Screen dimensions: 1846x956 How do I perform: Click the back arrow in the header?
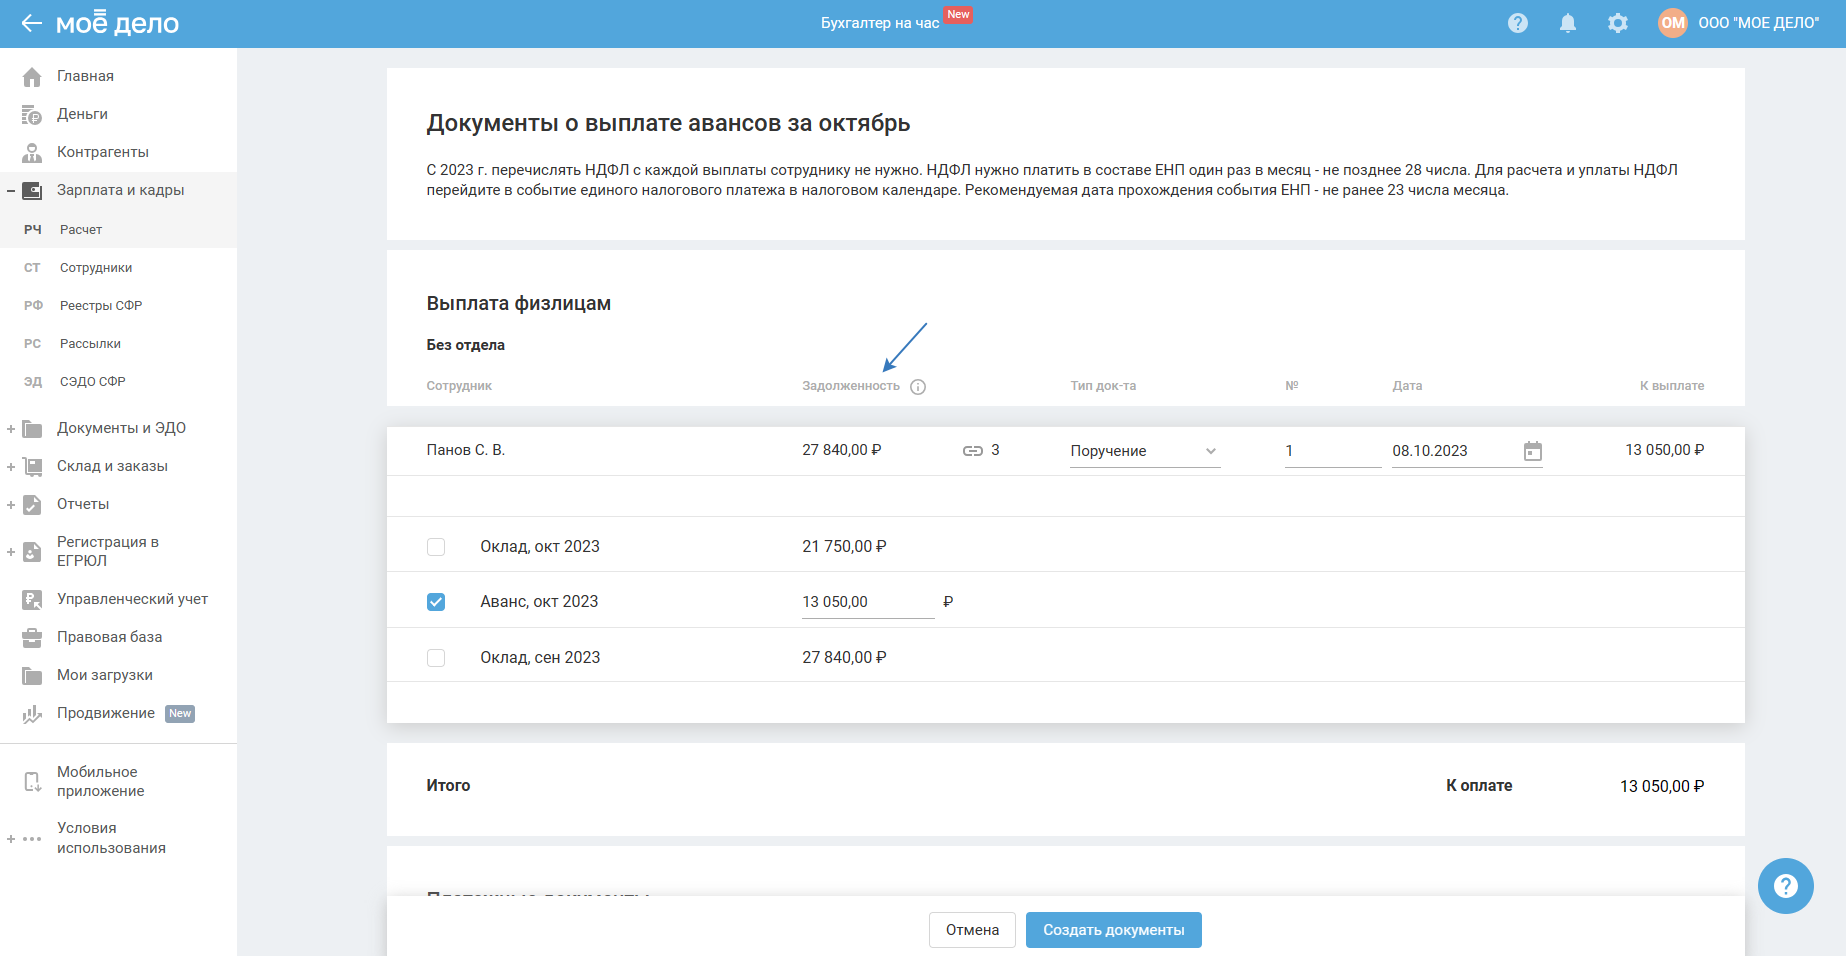pos(31,23)
